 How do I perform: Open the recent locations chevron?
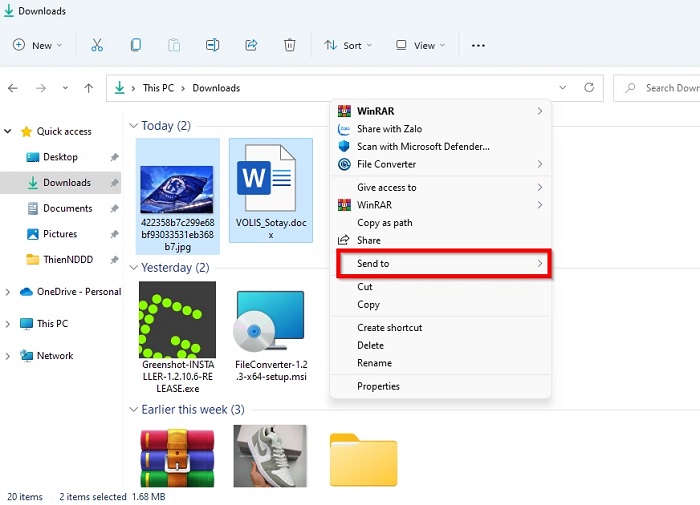click(65, 88)
